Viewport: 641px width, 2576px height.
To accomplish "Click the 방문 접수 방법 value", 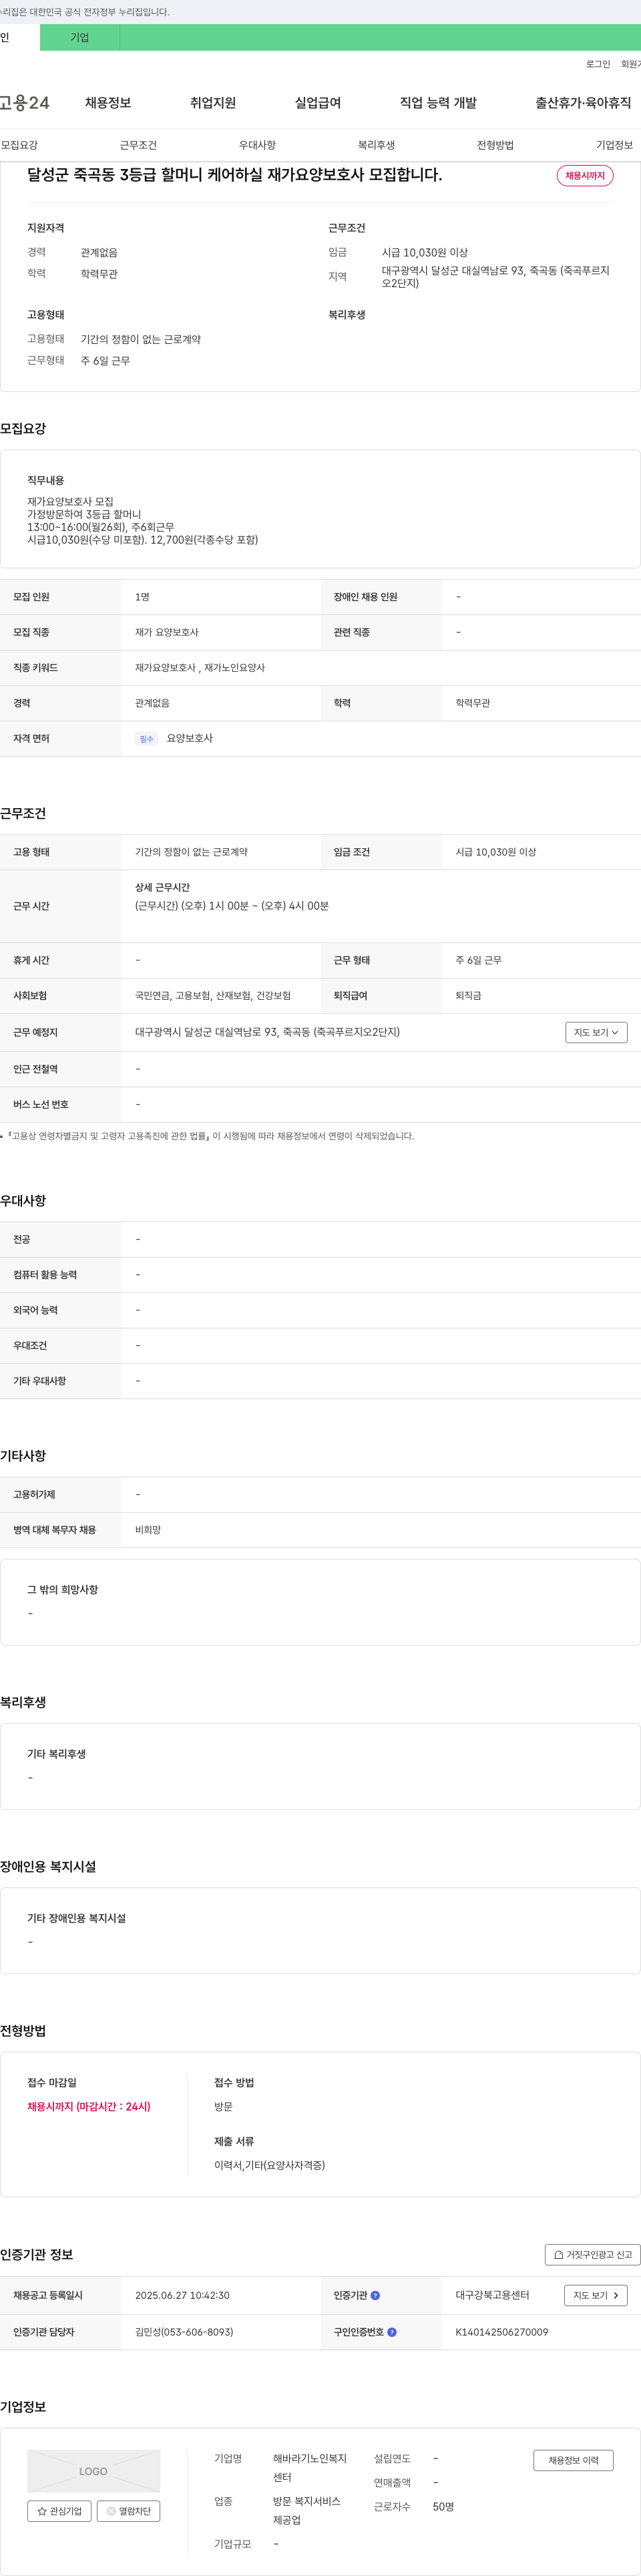I will tap(223, 2106).
